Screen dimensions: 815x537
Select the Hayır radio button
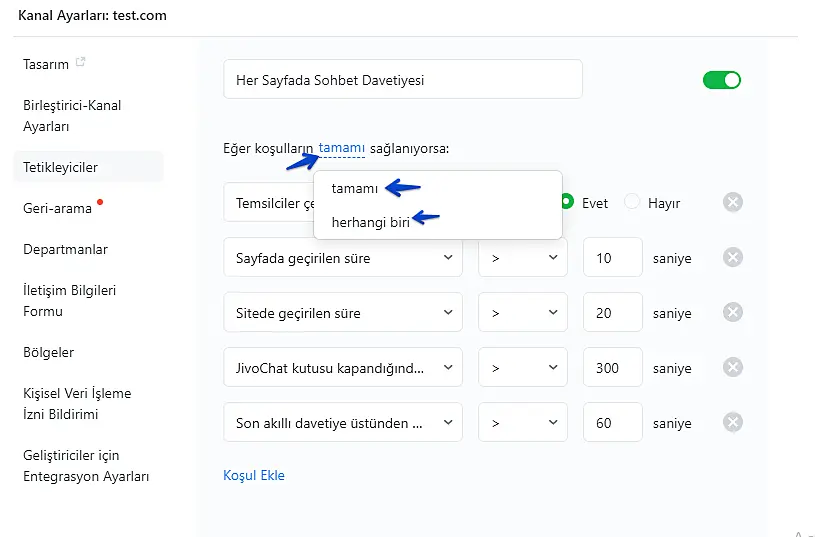(x=632, y=202)
